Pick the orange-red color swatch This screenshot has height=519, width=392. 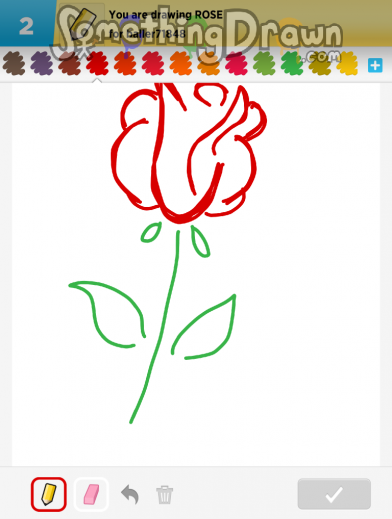pyautogui.click(x=125, y=63)
